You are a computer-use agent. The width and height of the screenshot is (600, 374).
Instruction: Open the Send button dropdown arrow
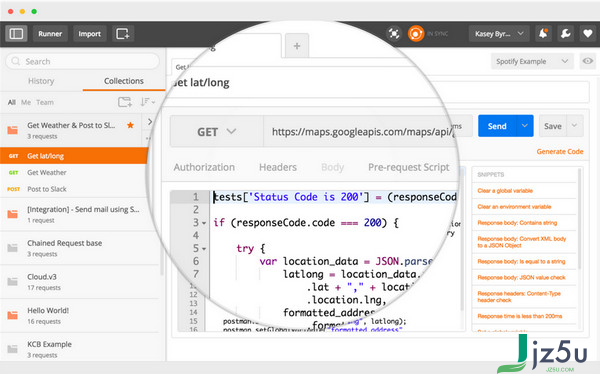point(525,126)
